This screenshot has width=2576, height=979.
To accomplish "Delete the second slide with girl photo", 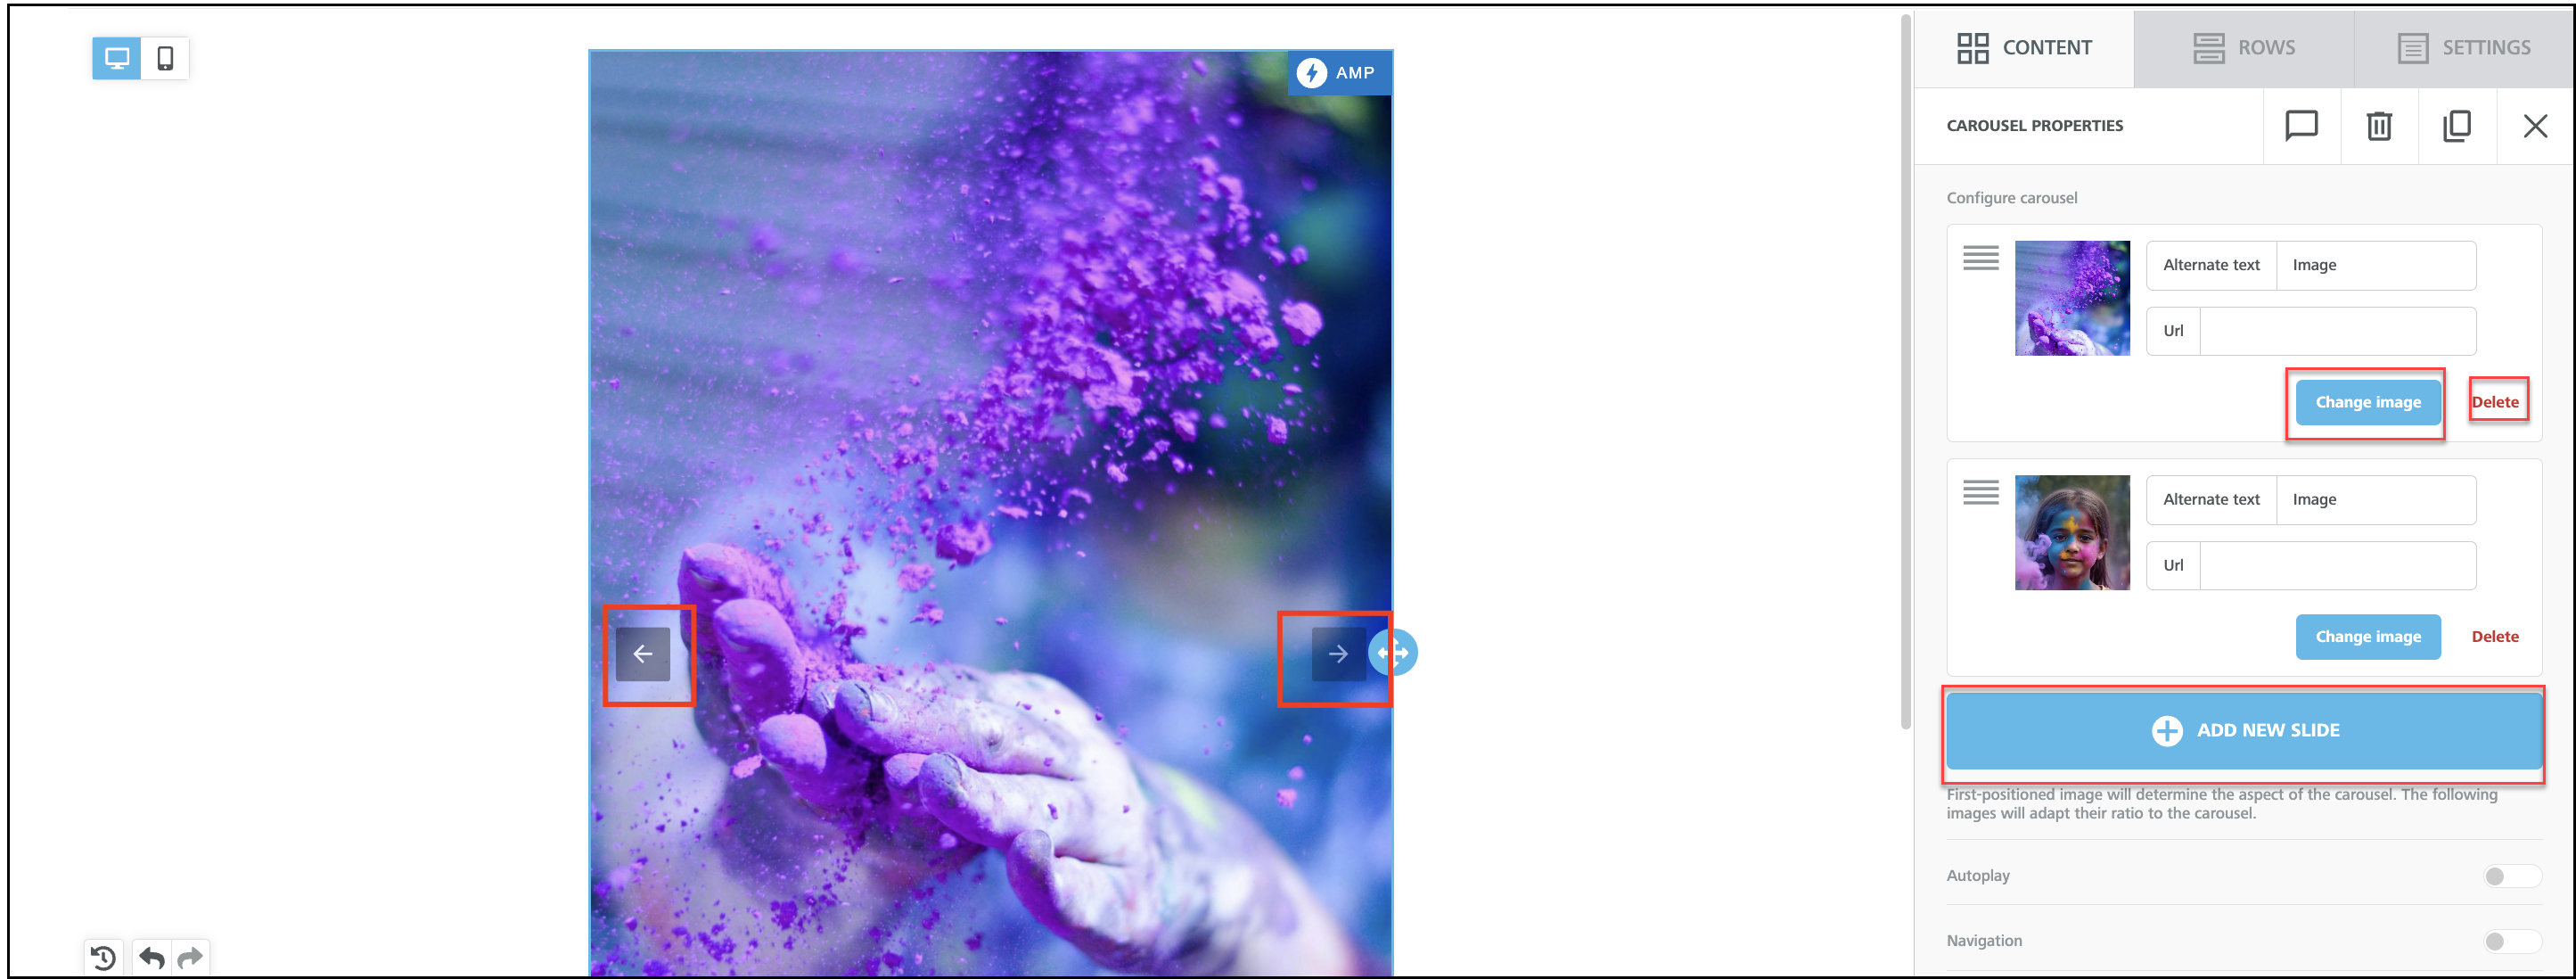I will point(2494,637).
